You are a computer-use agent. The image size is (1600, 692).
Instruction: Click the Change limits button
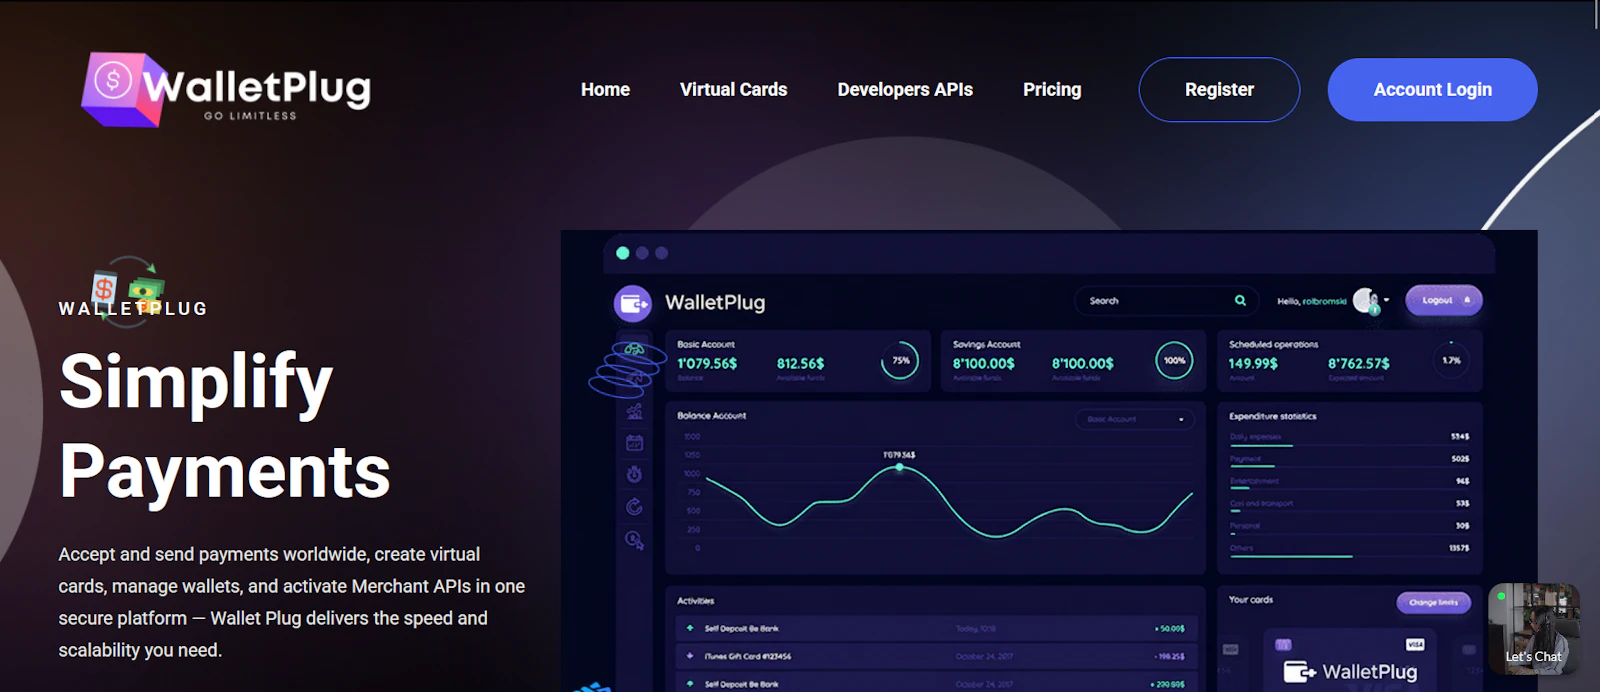point(1434,602)
